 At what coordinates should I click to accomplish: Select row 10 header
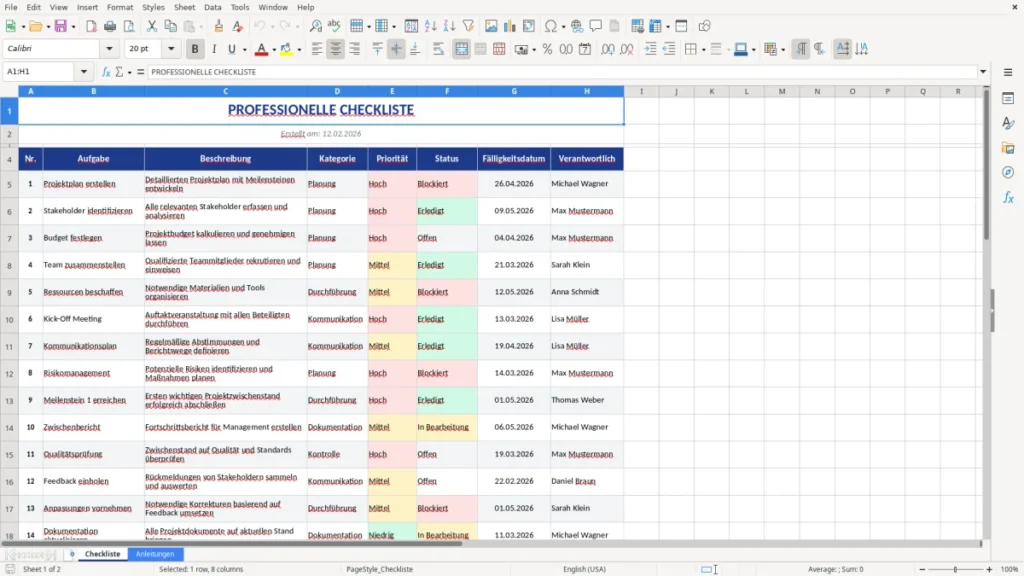pyautogui.click(x=9, y=319)
